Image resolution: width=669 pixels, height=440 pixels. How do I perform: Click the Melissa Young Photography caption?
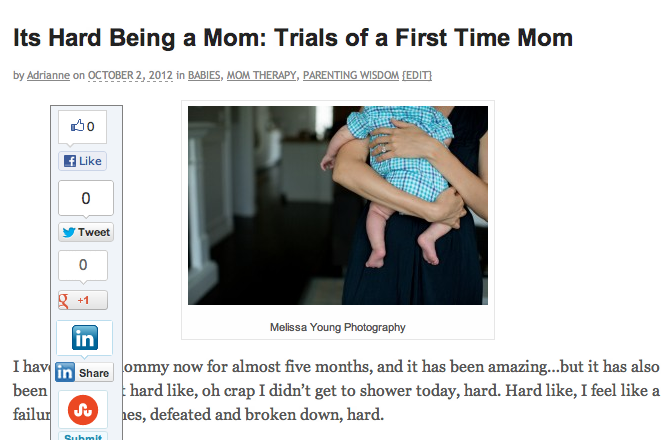(x=338, y=327)
